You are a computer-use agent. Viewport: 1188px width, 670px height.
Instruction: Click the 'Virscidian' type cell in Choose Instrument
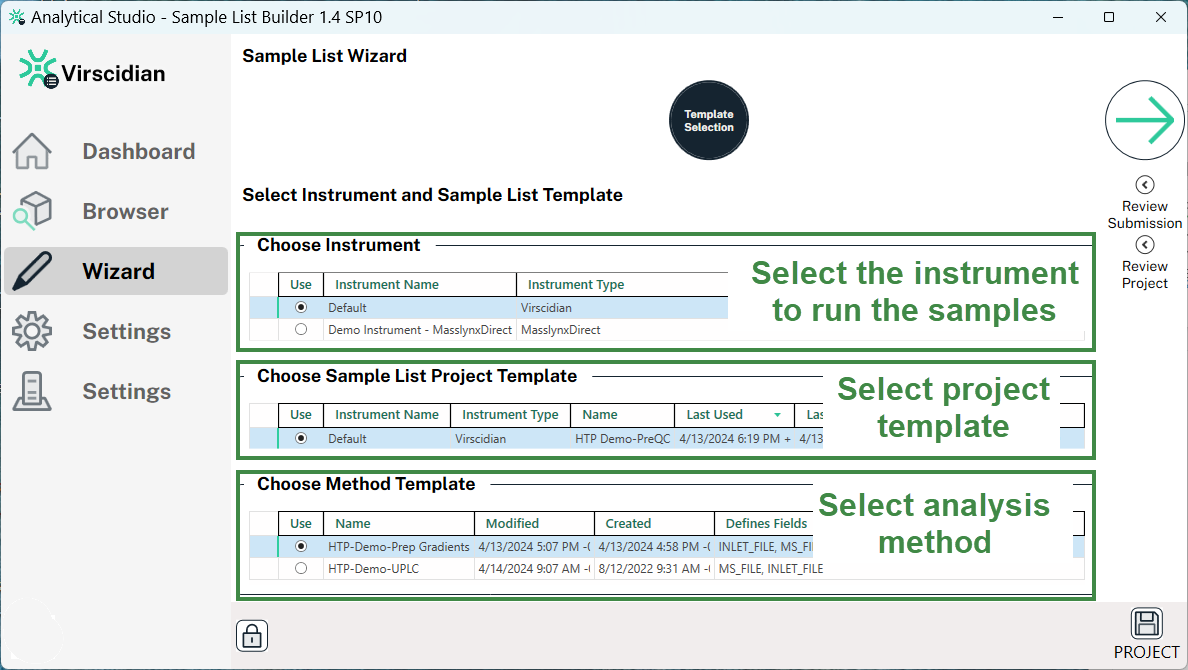pyautogui.click(x=546, y=308)
